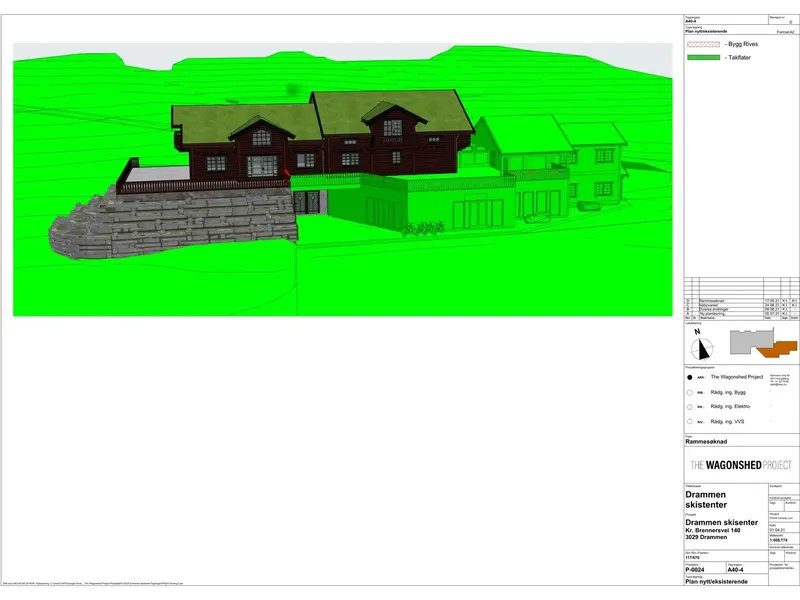This screenshot has width=800, height=600.
Task: Click revision row C 'Nabovarsel'
Action: pyautogui.click(x=741, y=305)
